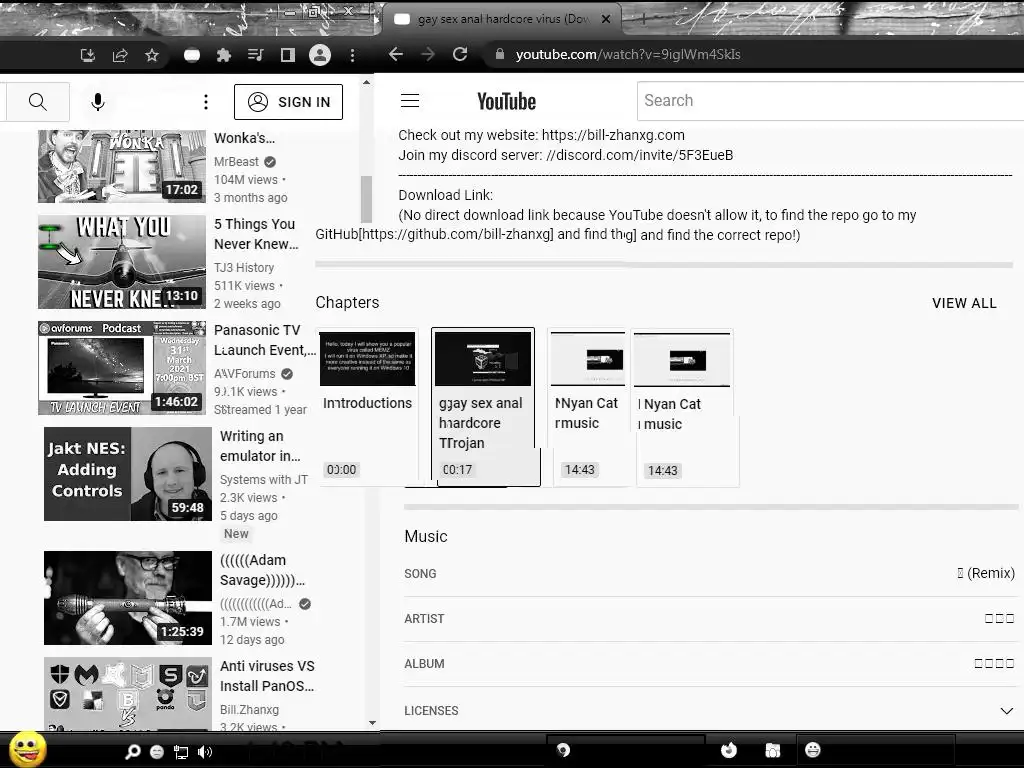The height and width of the screenshot is (768, 1024).
Task: Click the YouTube Search input field
Action: click(x=830, y=101)
